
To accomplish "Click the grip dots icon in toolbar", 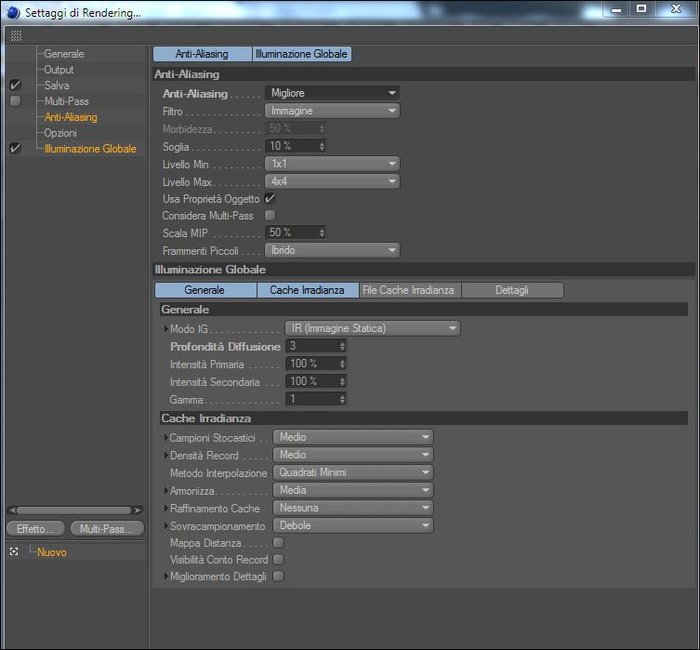I will click(16, 36).
